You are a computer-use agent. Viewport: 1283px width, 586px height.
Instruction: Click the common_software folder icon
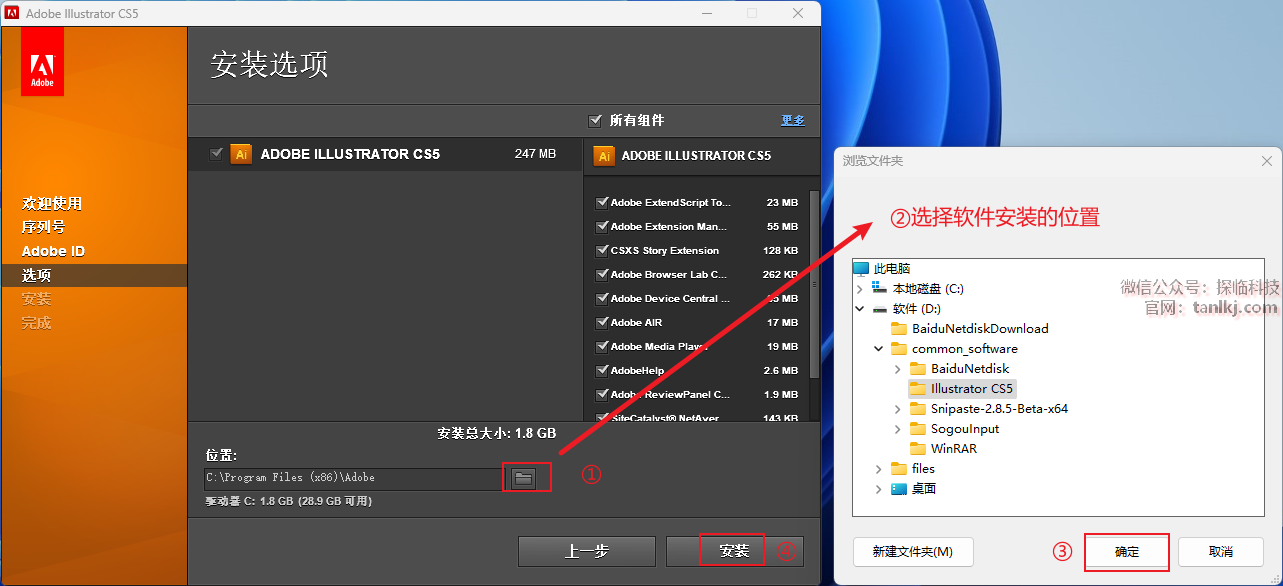coord(899,349)
